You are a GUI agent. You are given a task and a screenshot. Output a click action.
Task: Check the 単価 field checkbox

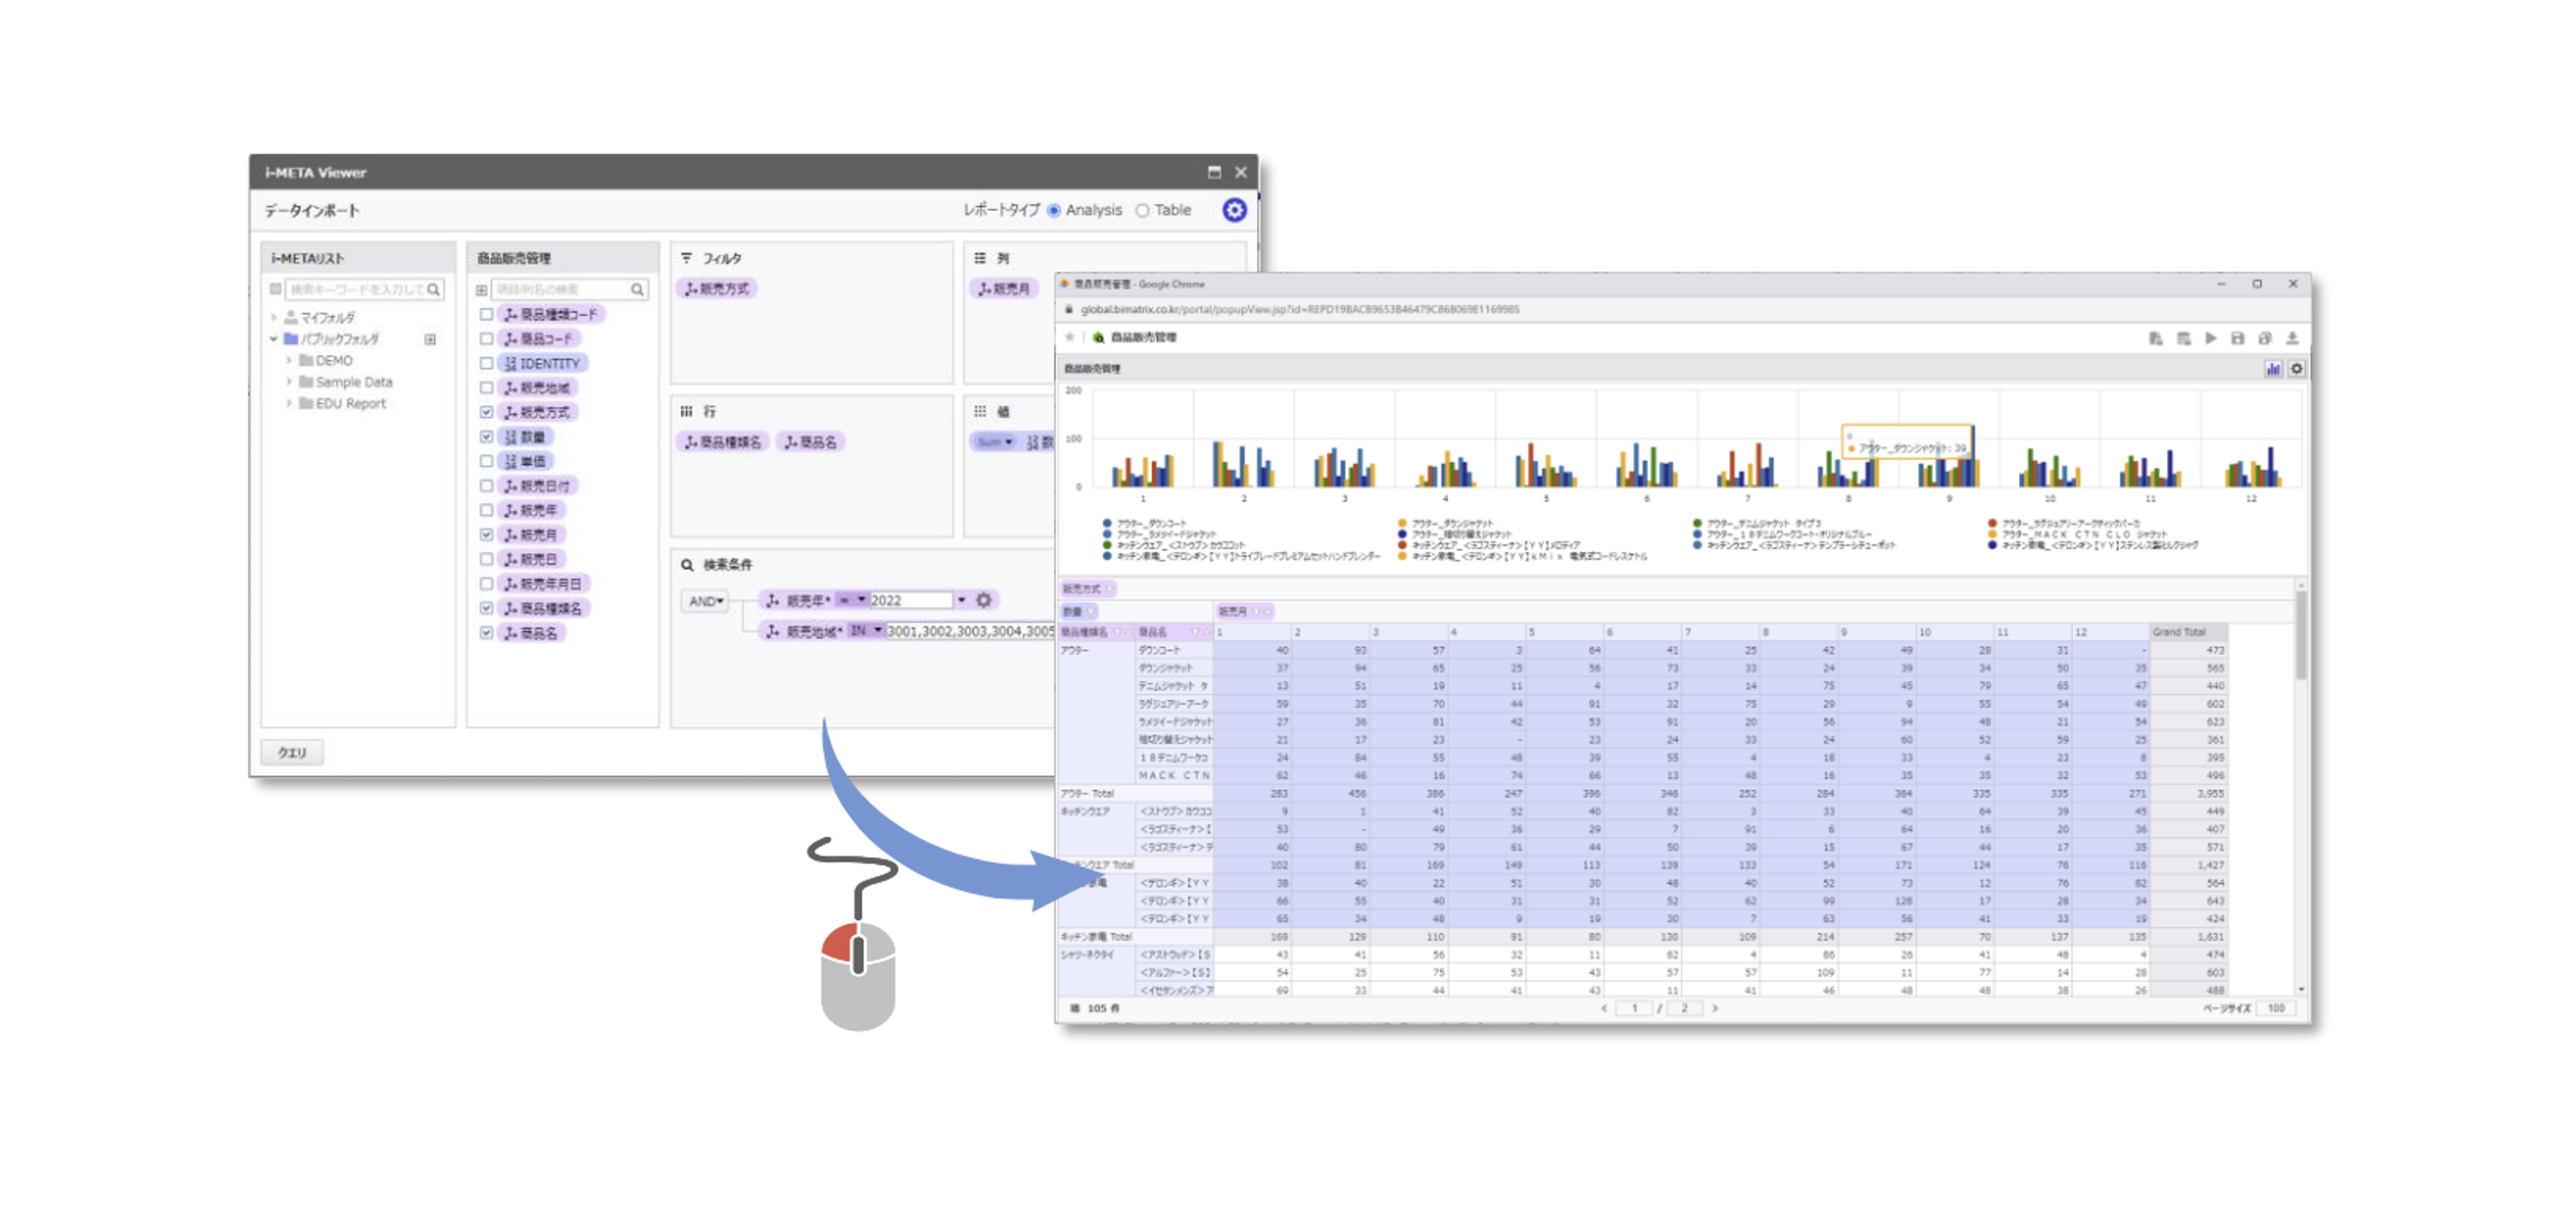click(x=486, y=461)
